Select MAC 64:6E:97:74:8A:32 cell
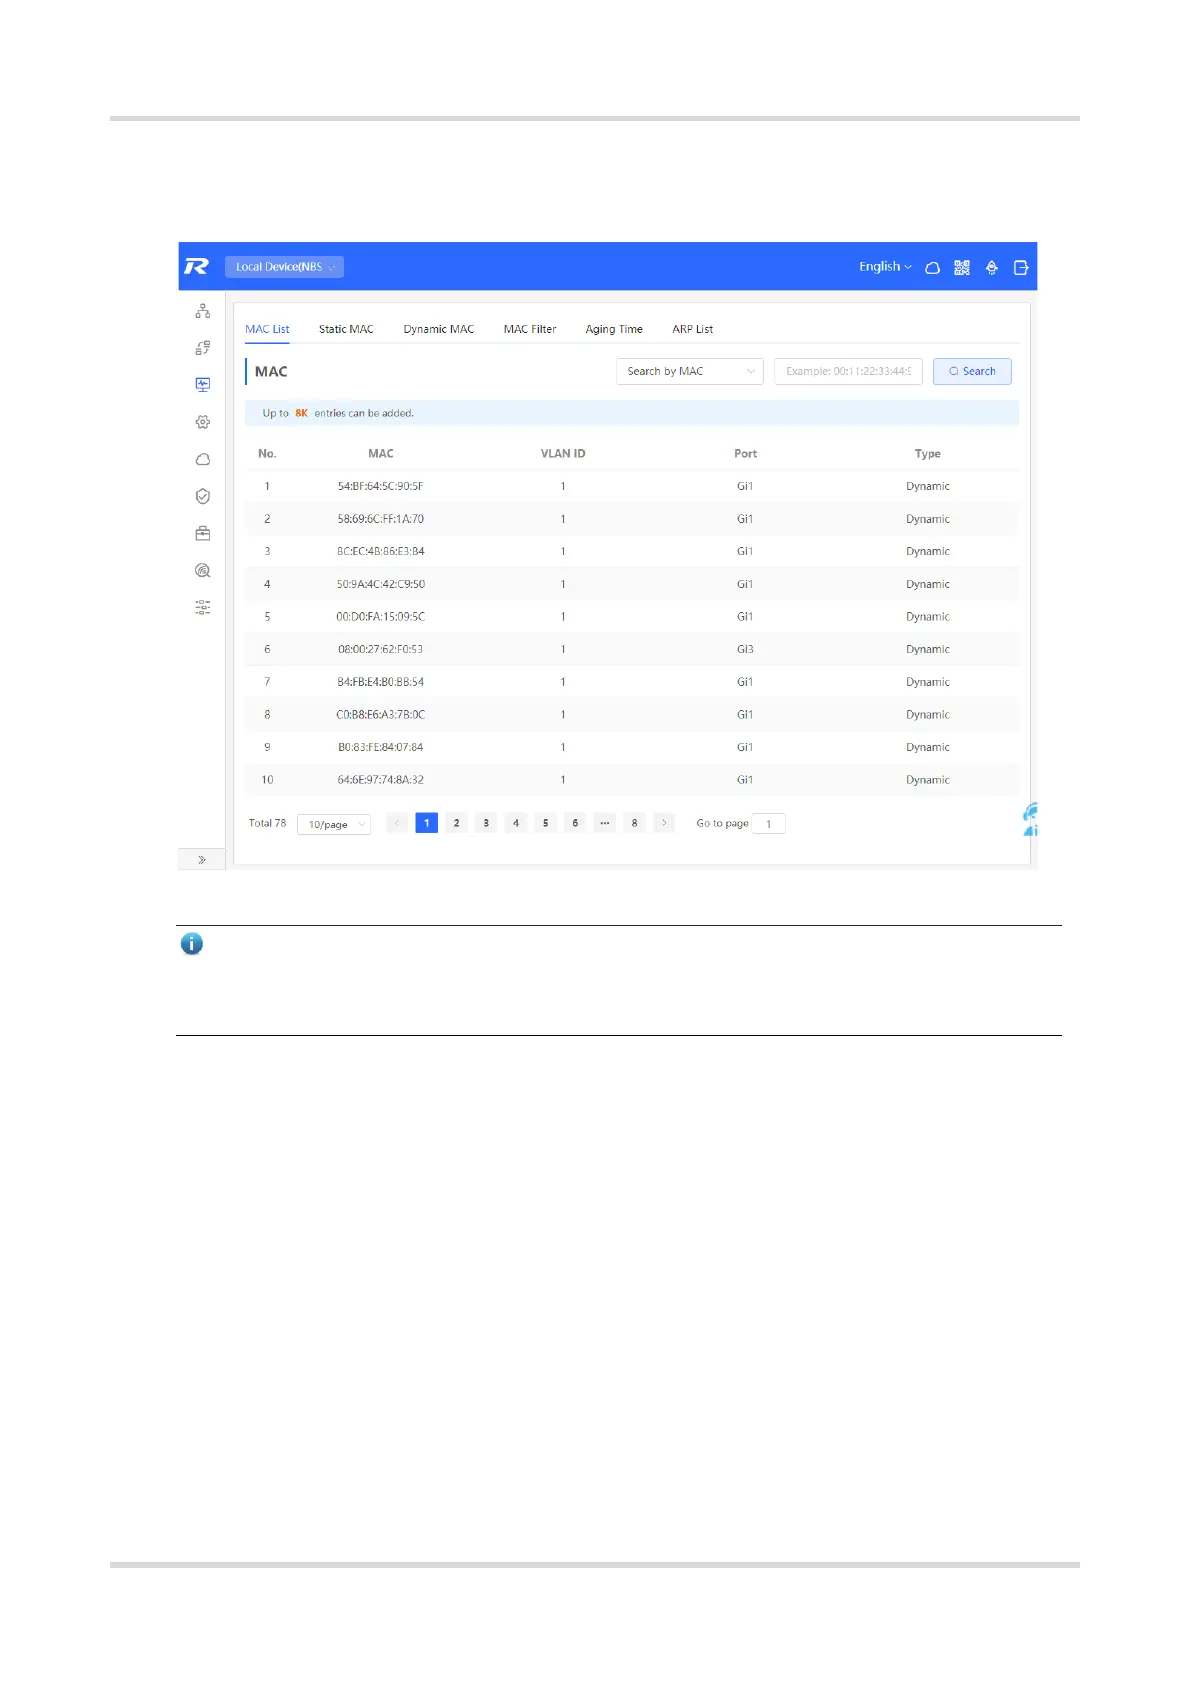 [x=380, y=780]
